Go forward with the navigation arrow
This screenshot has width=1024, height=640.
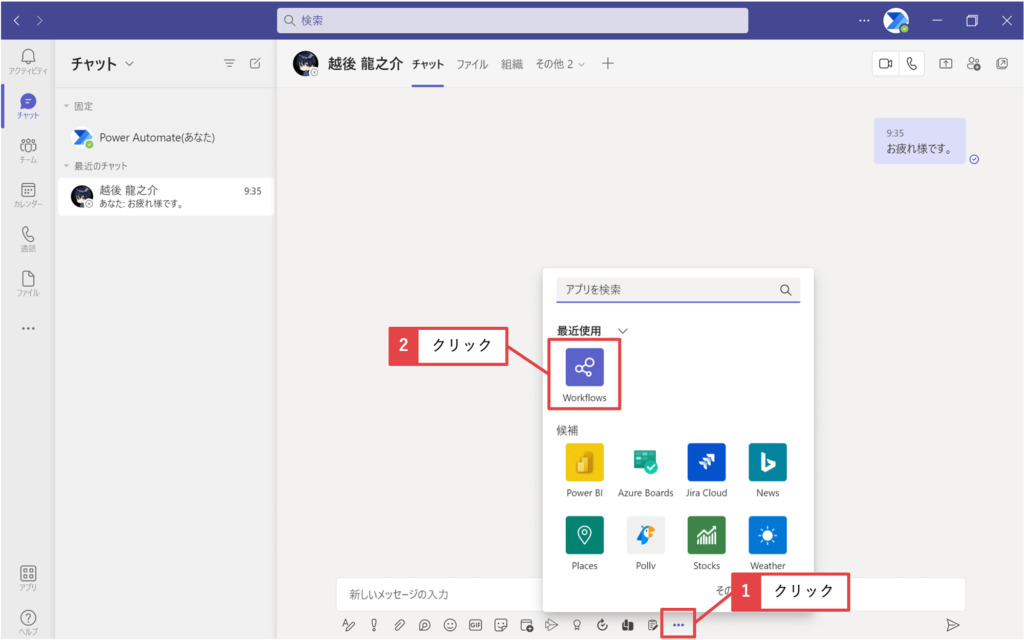40,20
